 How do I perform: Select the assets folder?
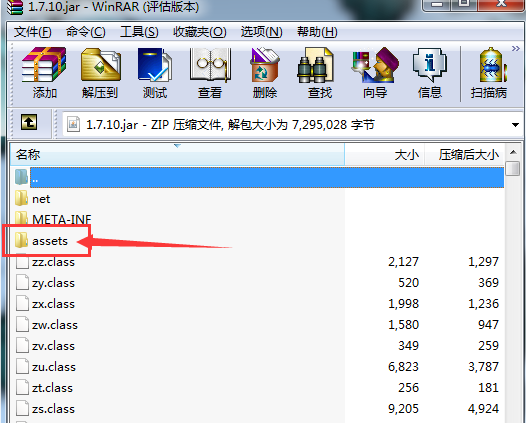click(x=50, y=241)
